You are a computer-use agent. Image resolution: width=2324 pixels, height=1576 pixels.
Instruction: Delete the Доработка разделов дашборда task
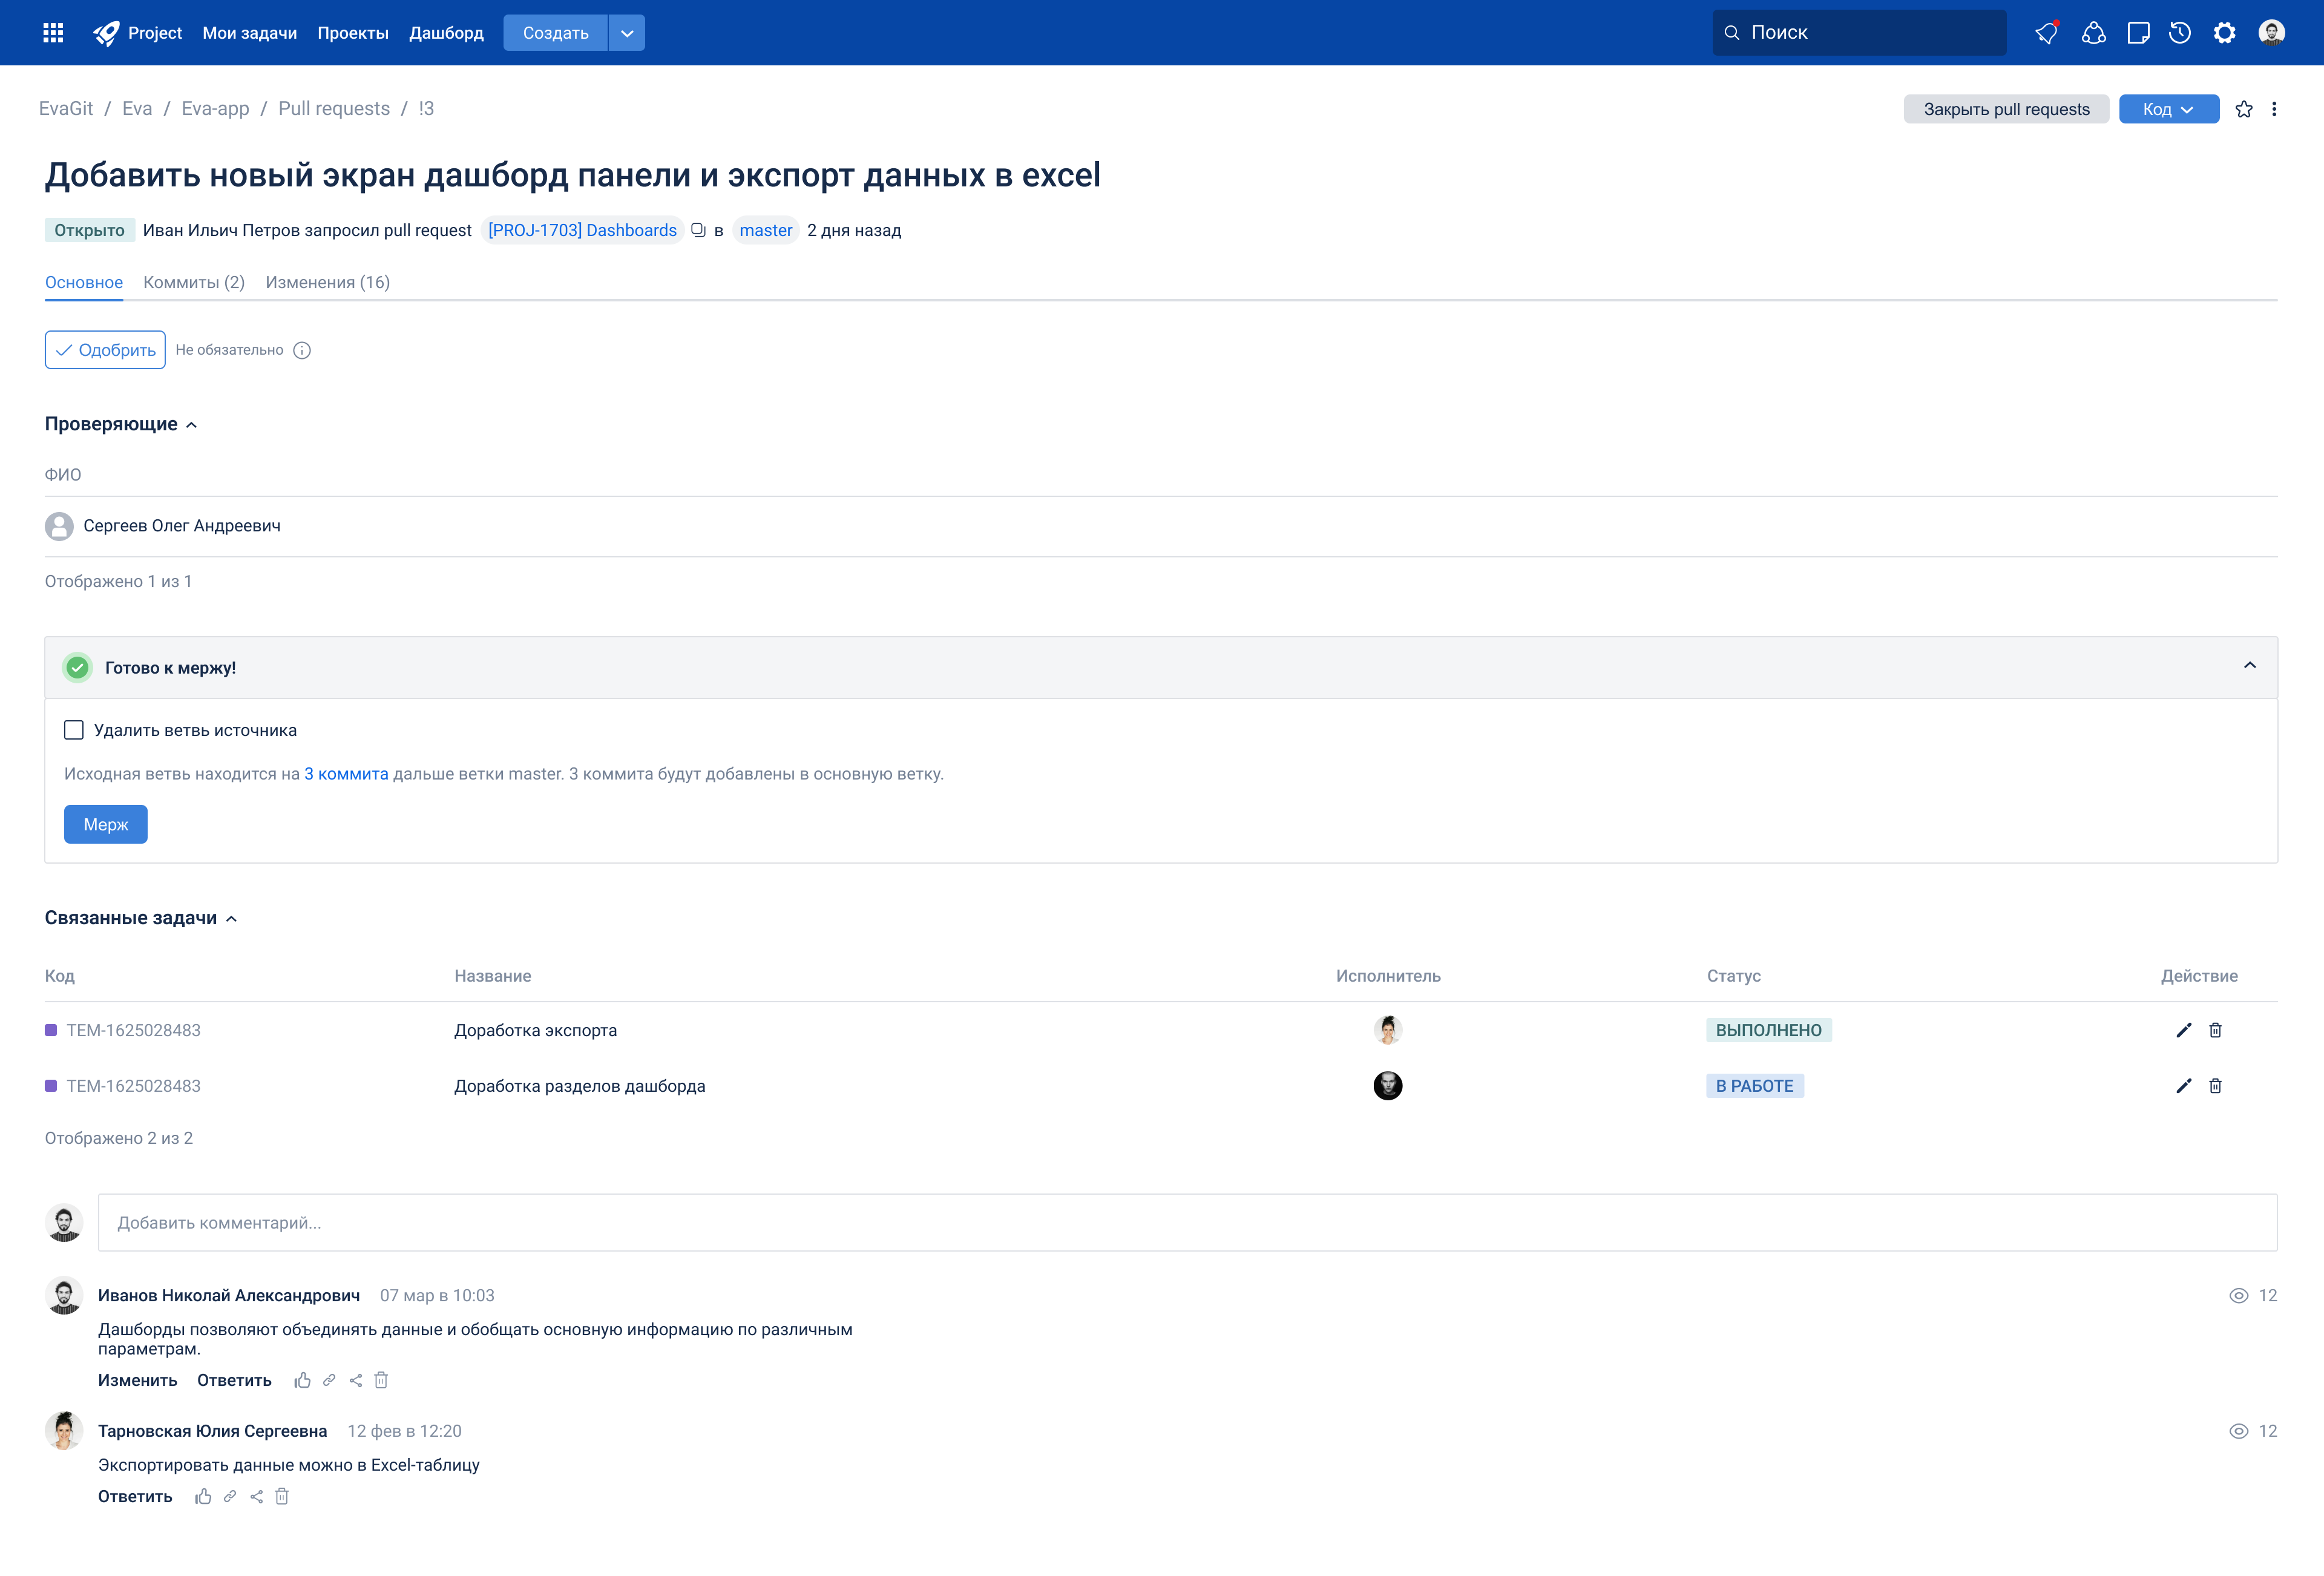[2215, 1086]
